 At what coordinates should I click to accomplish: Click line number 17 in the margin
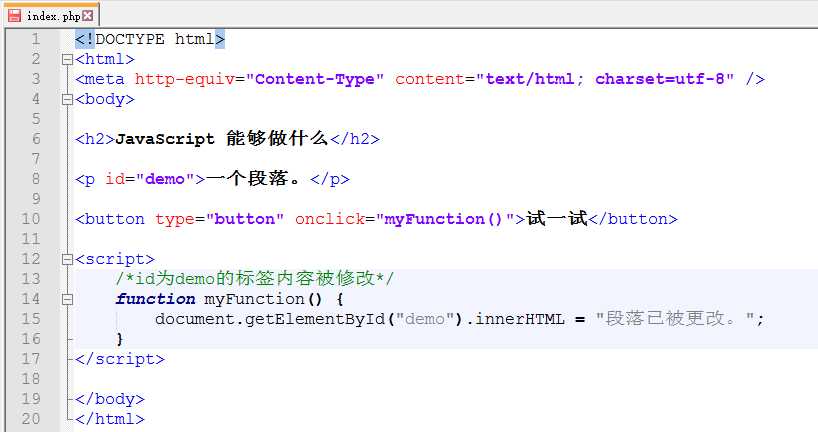point(31,359)
